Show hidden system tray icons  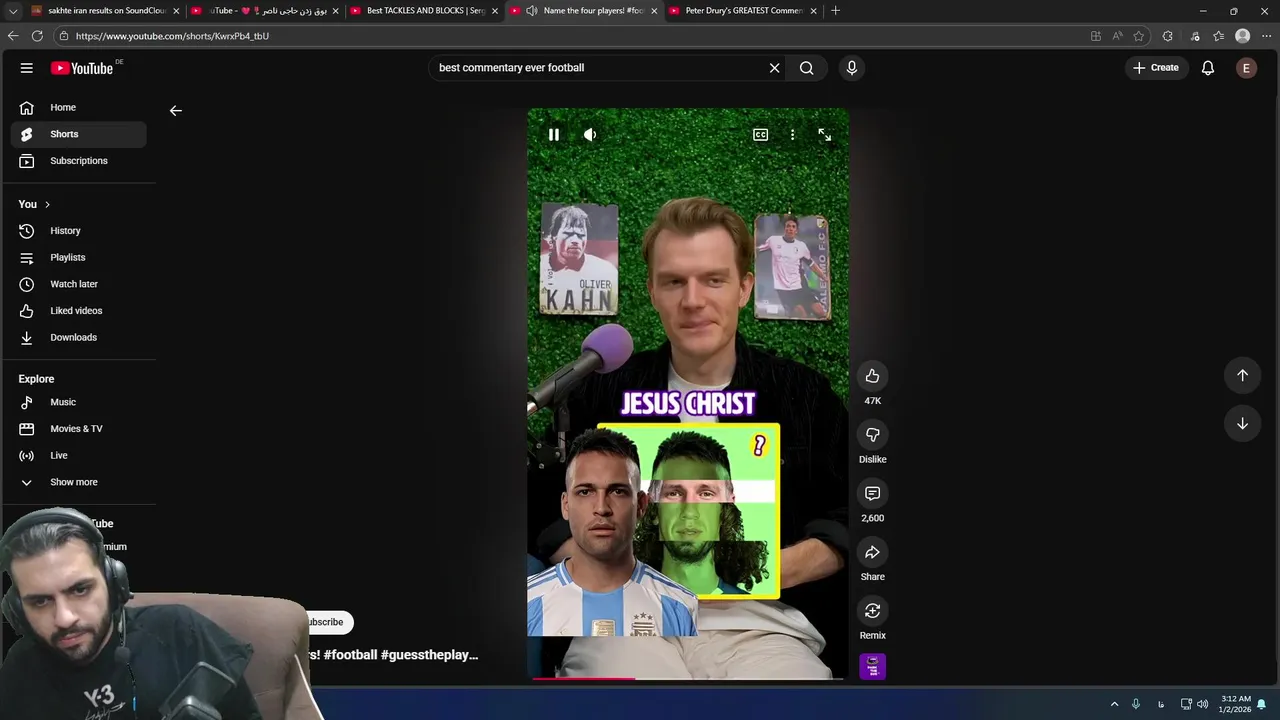click(1114, 704)
